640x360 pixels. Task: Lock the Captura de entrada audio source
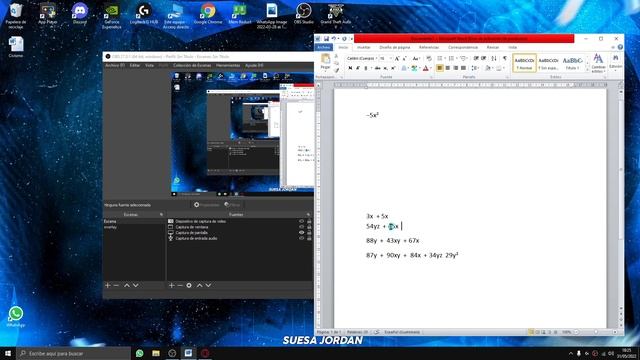click(309, 238)
